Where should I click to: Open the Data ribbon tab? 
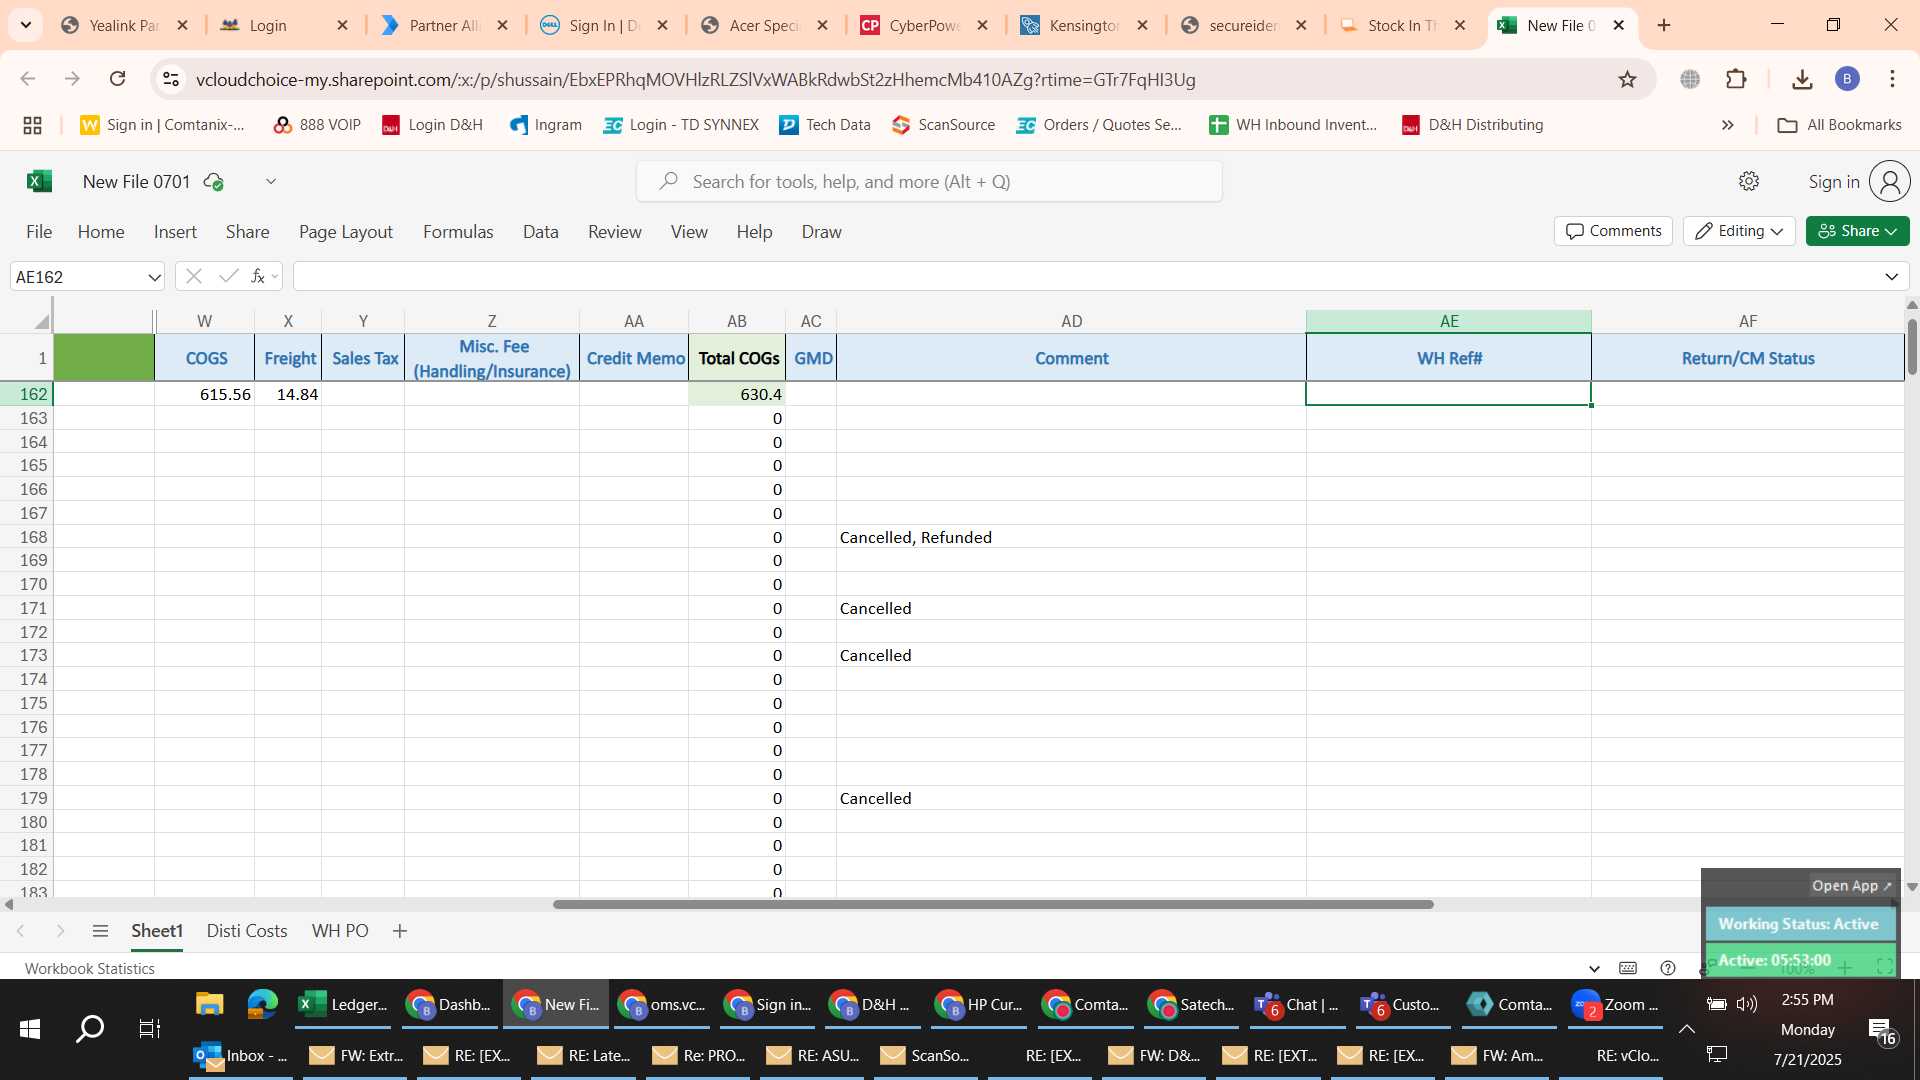pos(540,232)
